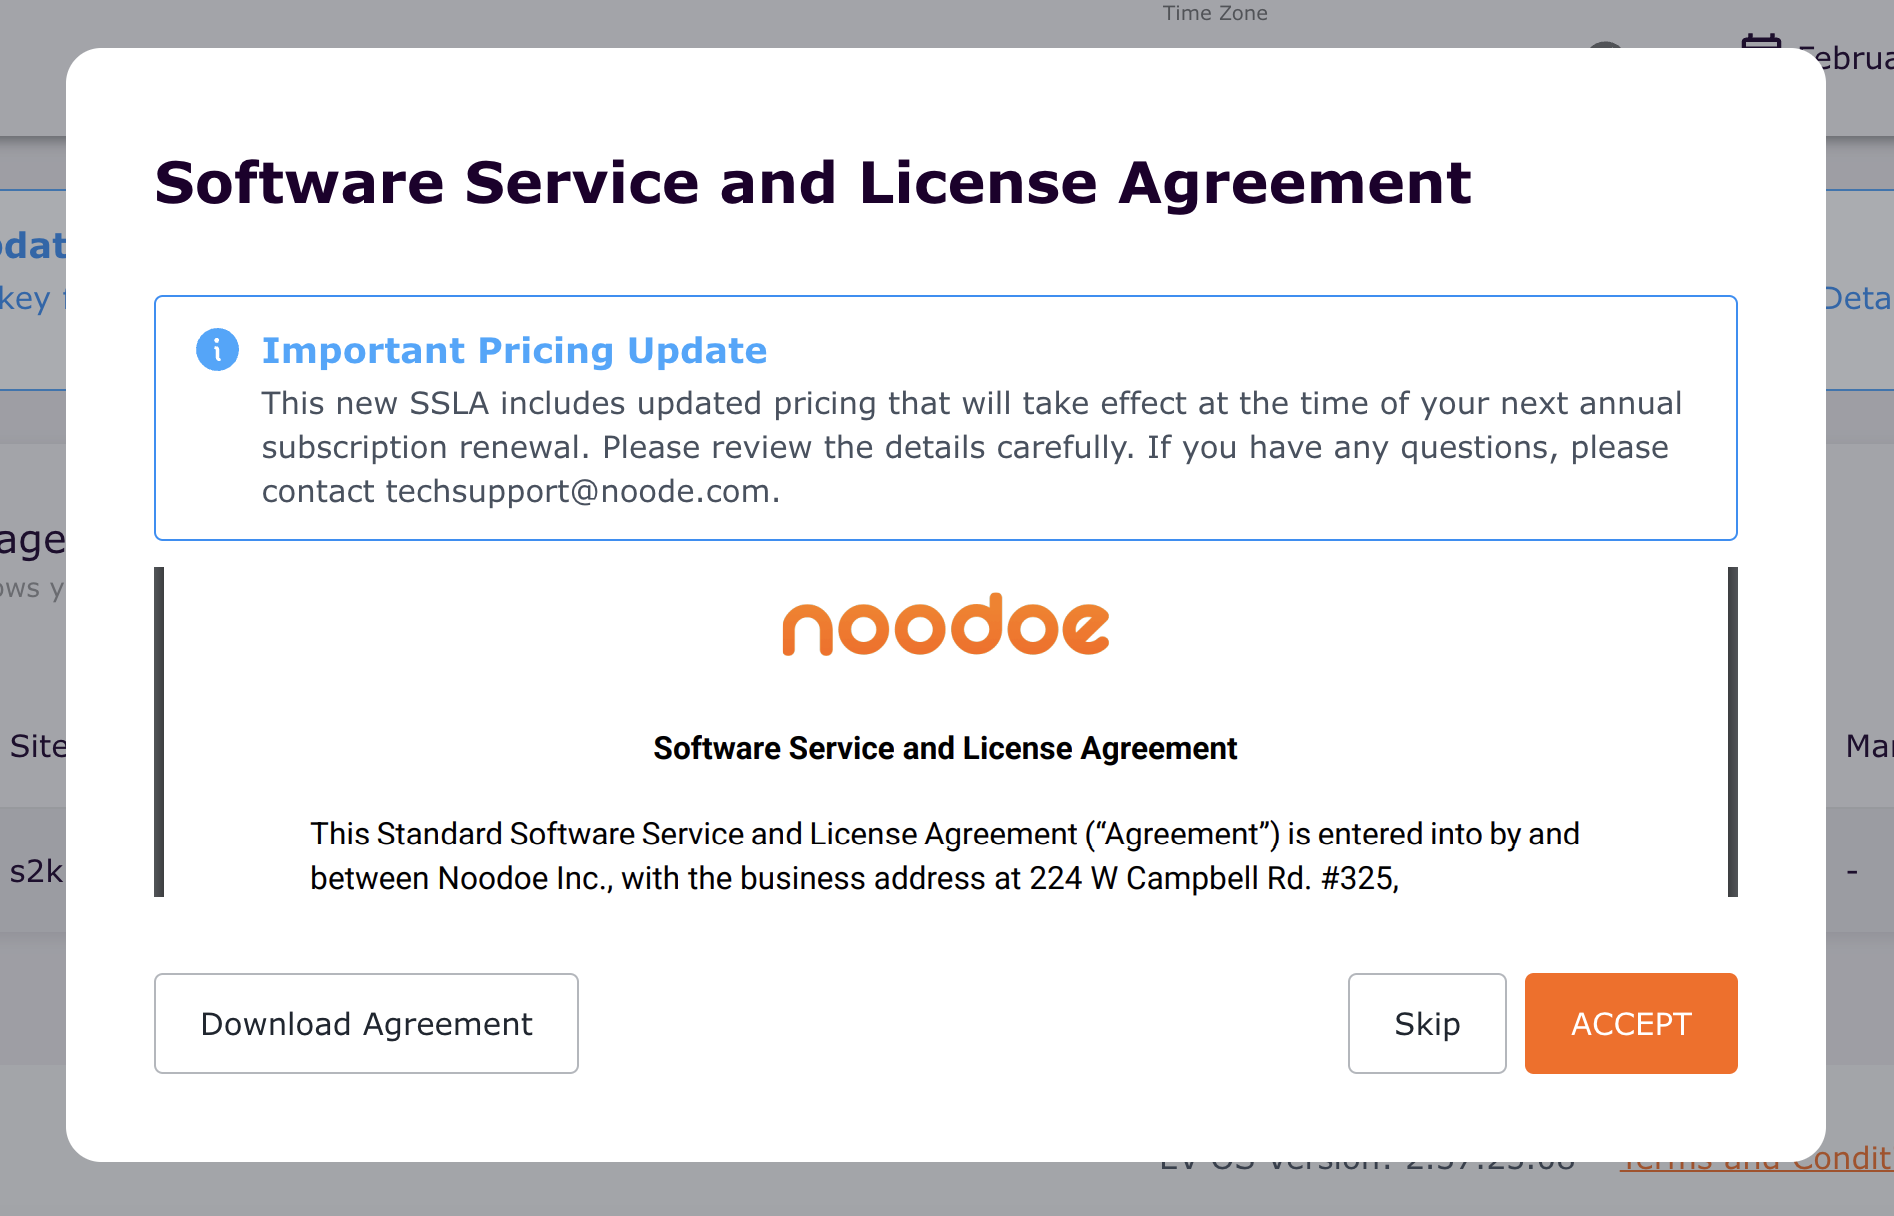Click the EV OS version text at bottom
This screenshot has height=1216, width=1894.
tap(1366, 1165)
